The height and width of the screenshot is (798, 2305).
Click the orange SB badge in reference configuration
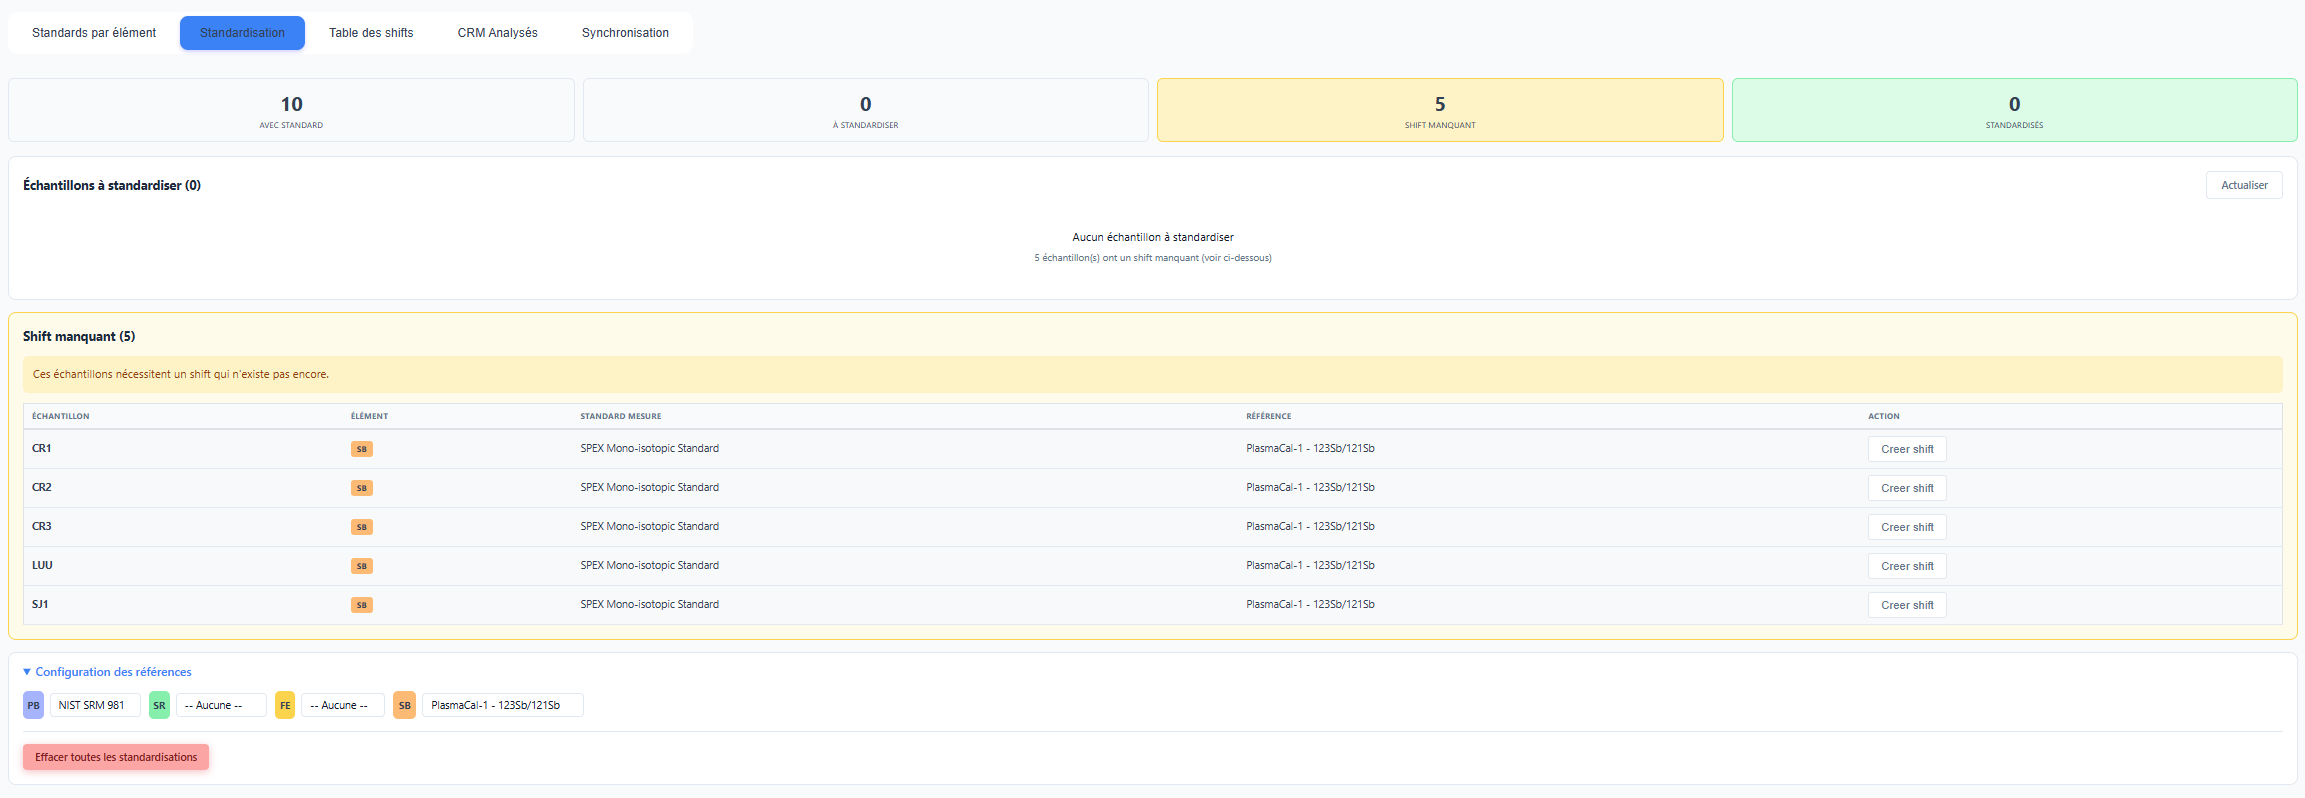pos(404,705)
